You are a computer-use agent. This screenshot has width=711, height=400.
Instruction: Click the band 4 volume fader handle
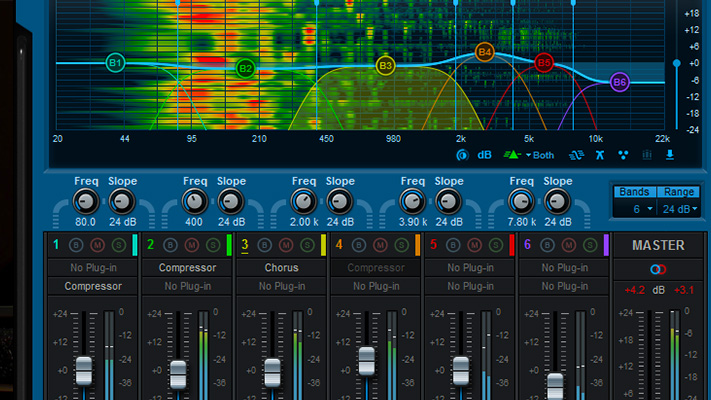tap(367, 359)
